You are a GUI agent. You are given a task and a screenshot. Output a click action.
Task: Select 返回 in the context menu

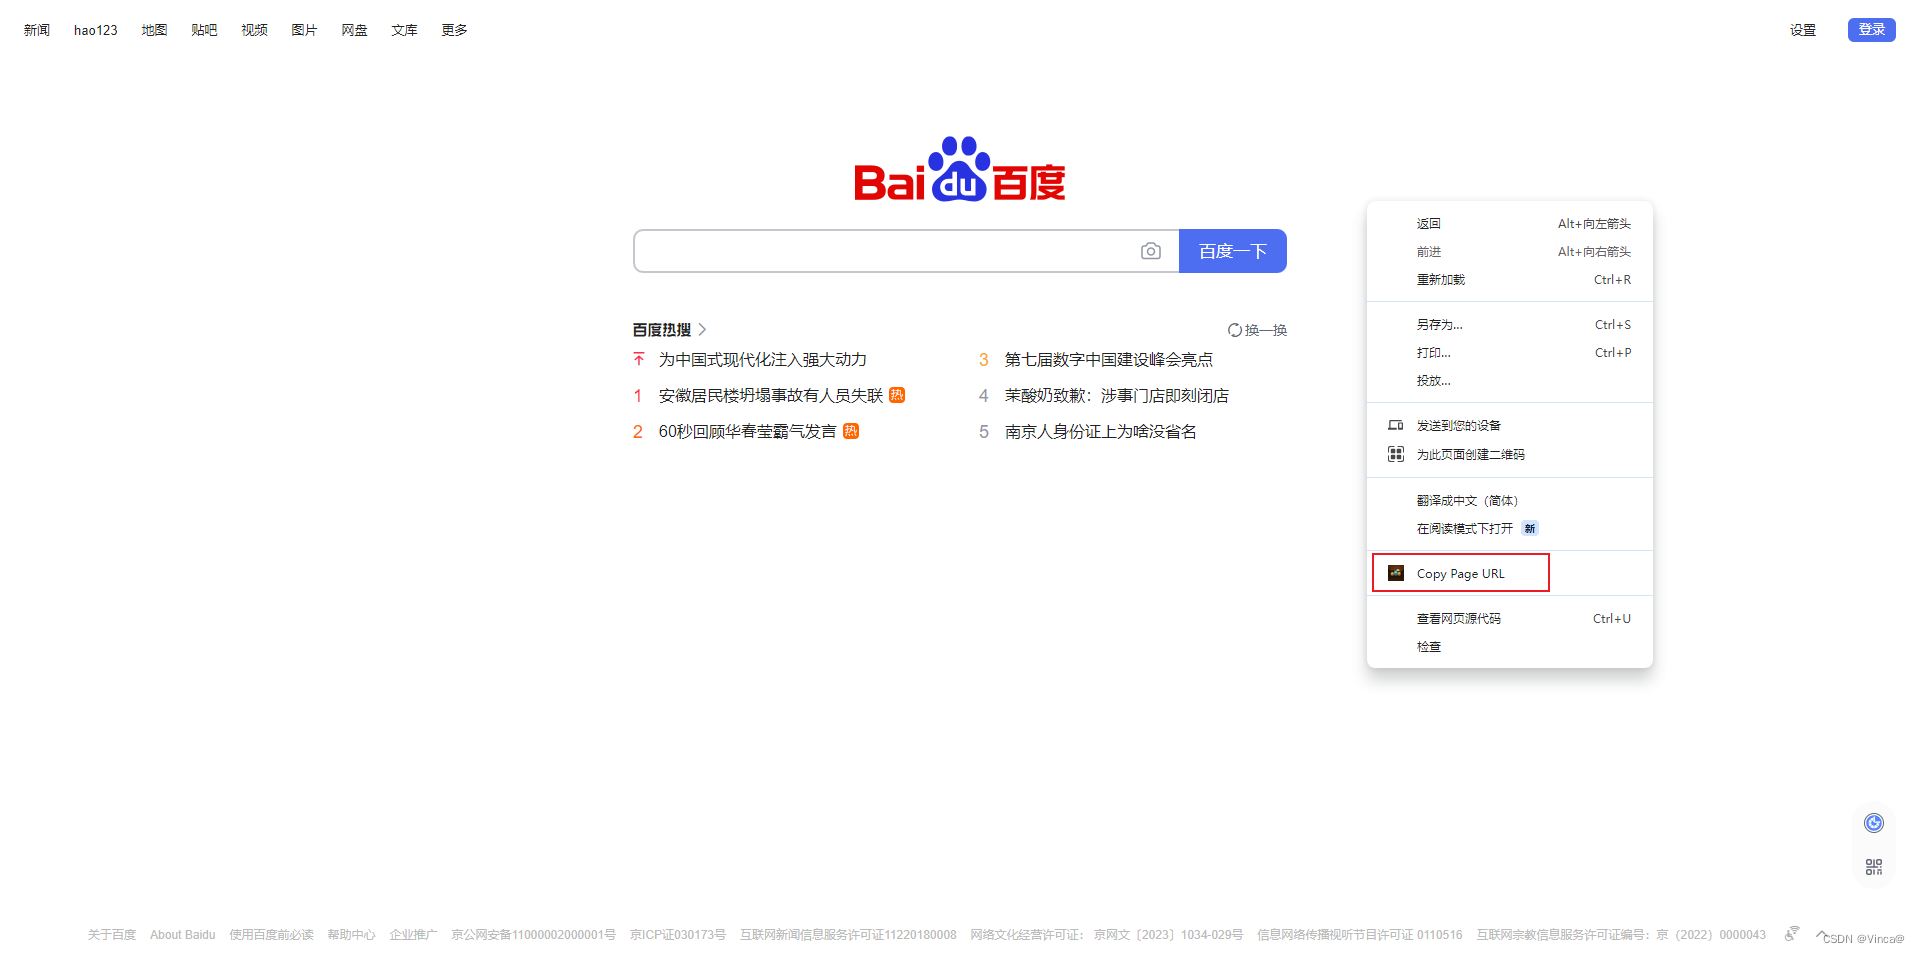[x=1510, y=224]
